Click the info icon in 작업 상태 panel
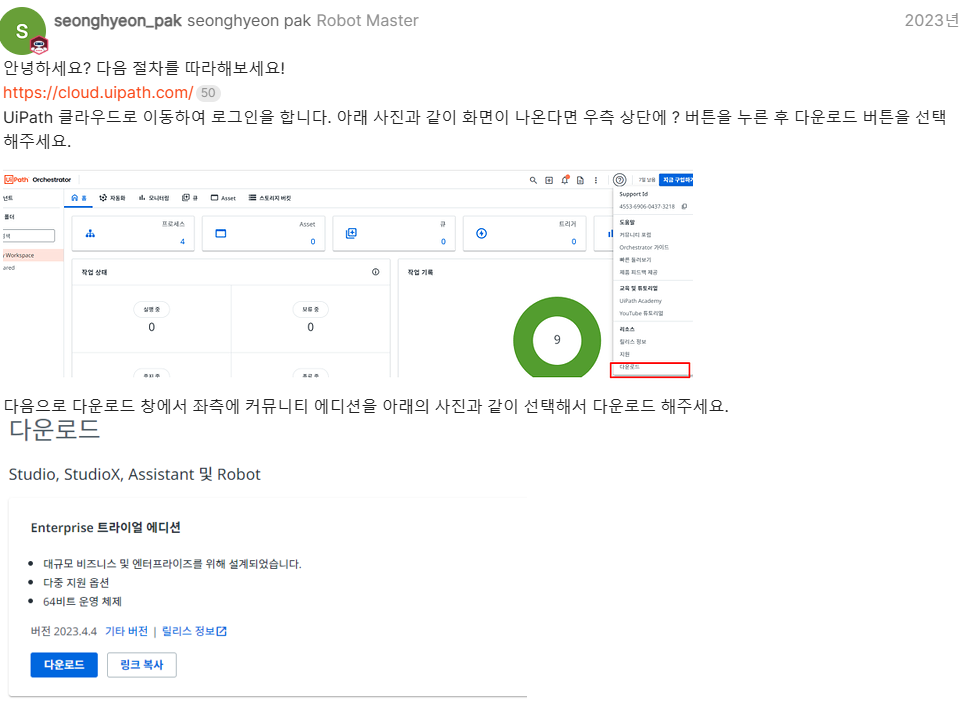 [x=375, y=272]
